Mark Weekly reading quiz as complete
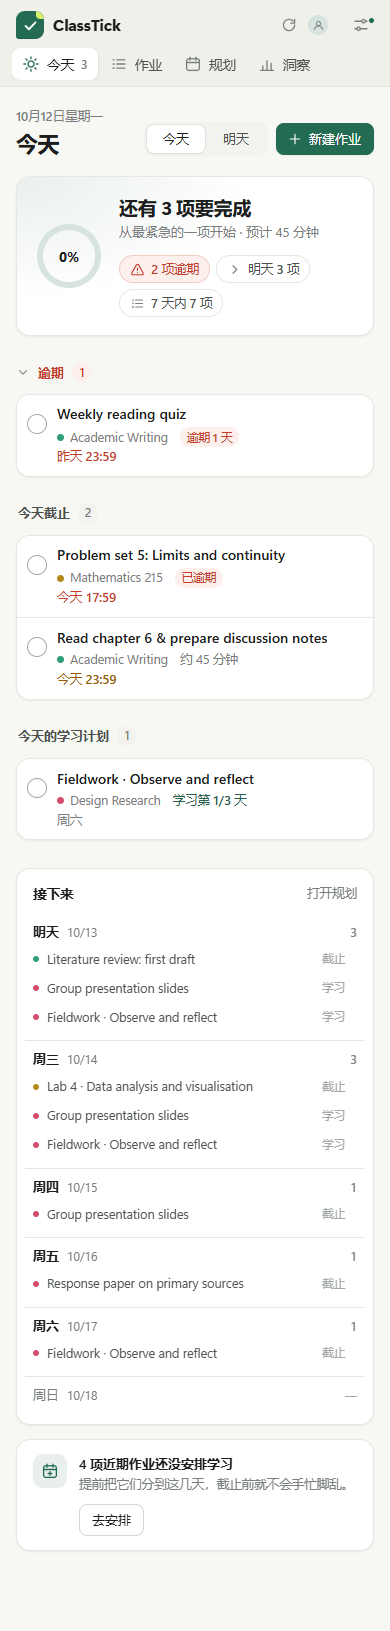The height and width of the screenshot is (1631, 390). click(x=37, y=424)
